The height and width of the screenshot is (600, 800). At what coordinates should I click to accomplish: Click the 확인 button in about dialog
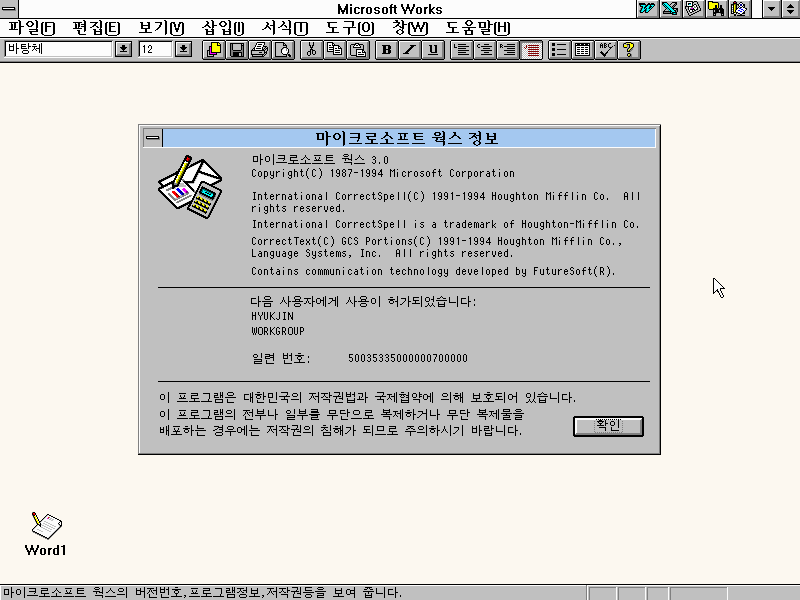click(x=608, y=426)
